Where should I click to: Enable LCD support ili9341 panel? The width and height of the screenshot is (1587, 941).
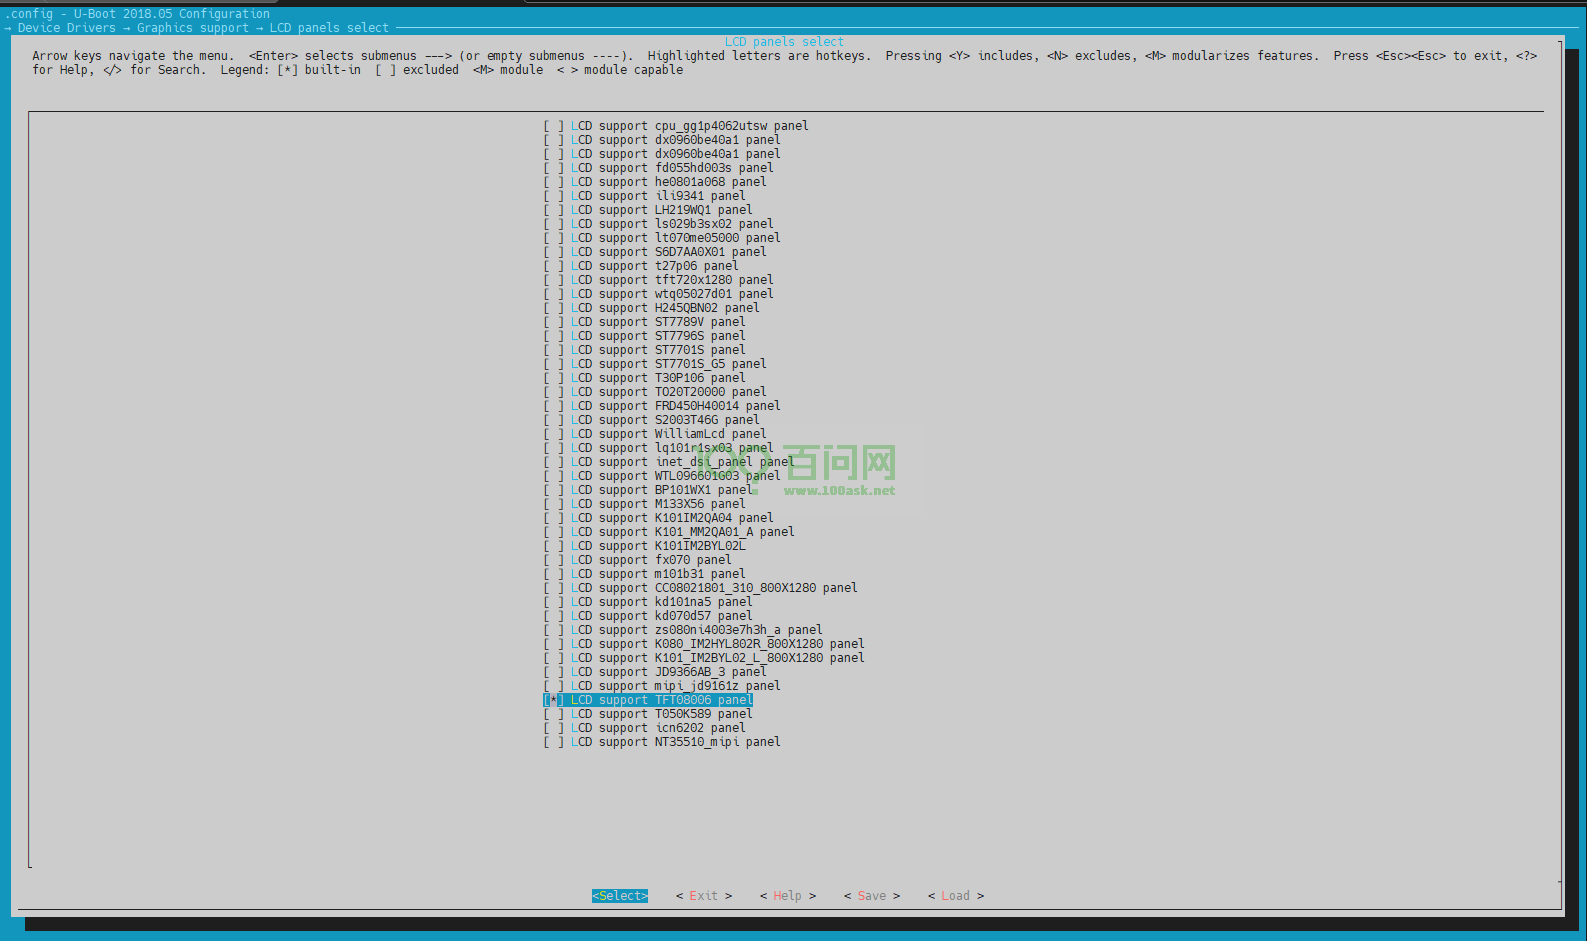point(553,196)
